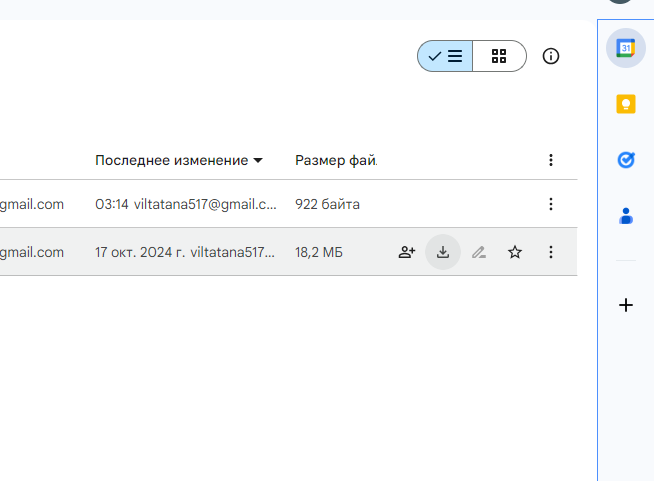Get add-ons with plus icon
The width and height of the screenshot is (654, 481).
(x=626, y=305)
